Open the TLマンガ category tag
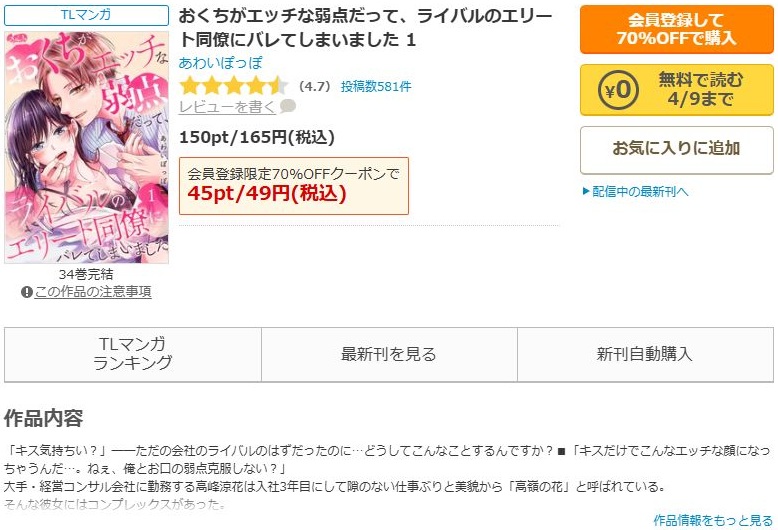778x530 pixels. (86, 15)
